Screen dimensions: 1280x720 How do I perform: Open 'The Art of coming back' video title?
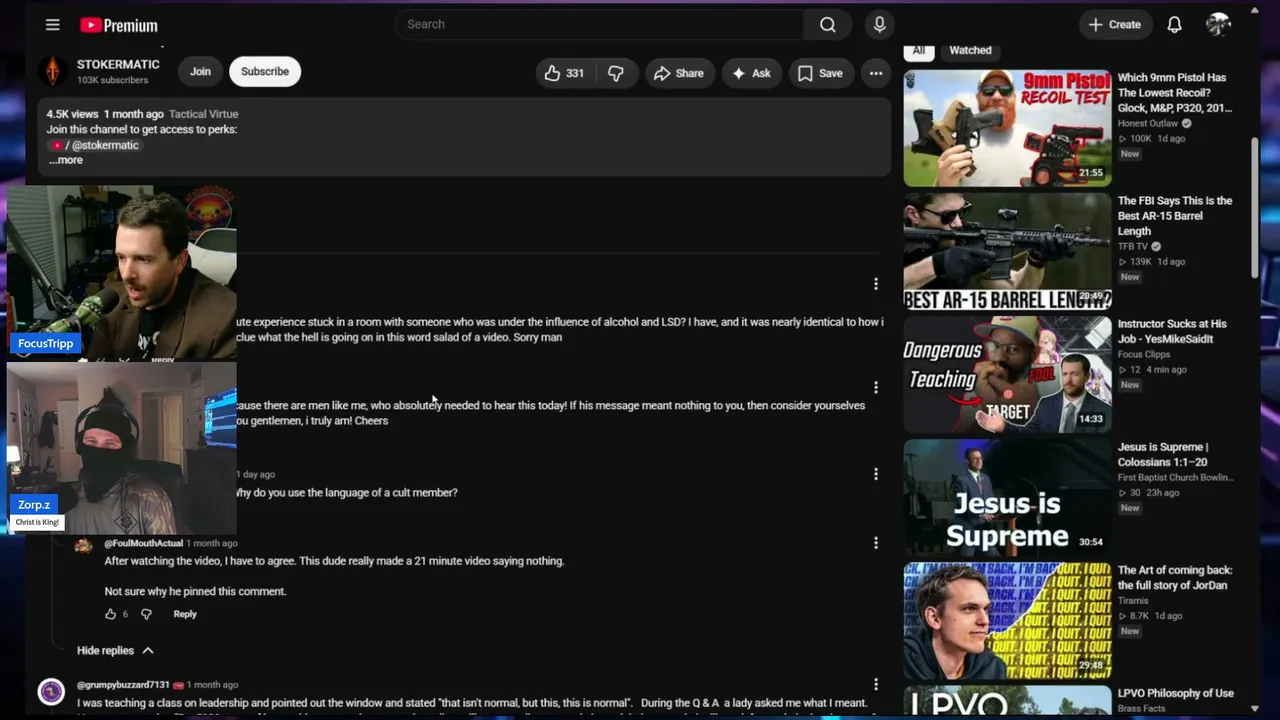[1175, 577]
